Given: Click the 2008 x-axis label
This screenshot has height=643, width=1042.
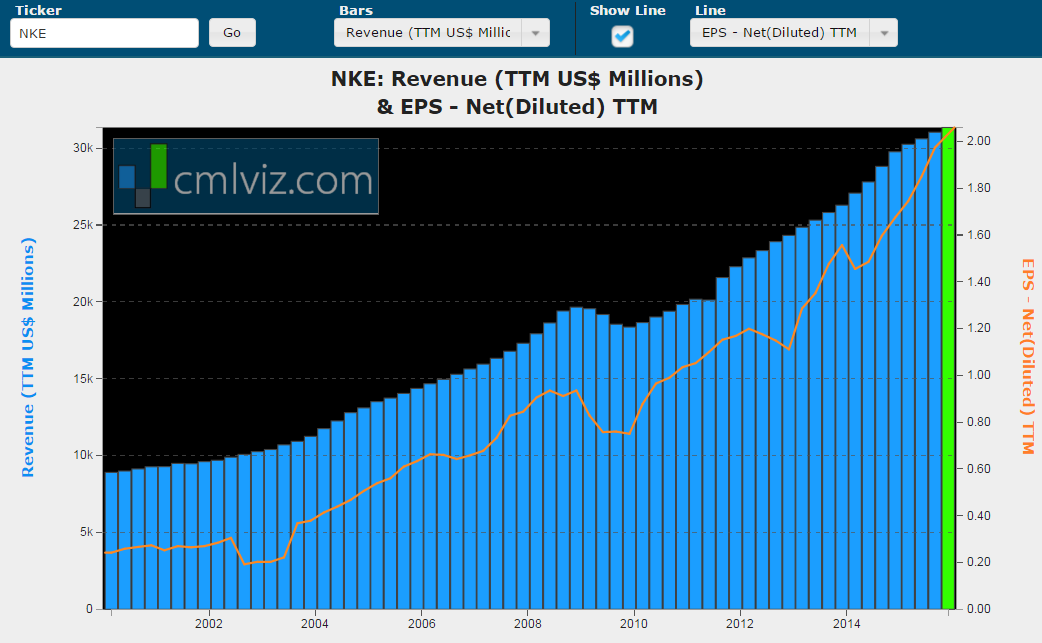Looking at the screenshot, I should 528,624.
